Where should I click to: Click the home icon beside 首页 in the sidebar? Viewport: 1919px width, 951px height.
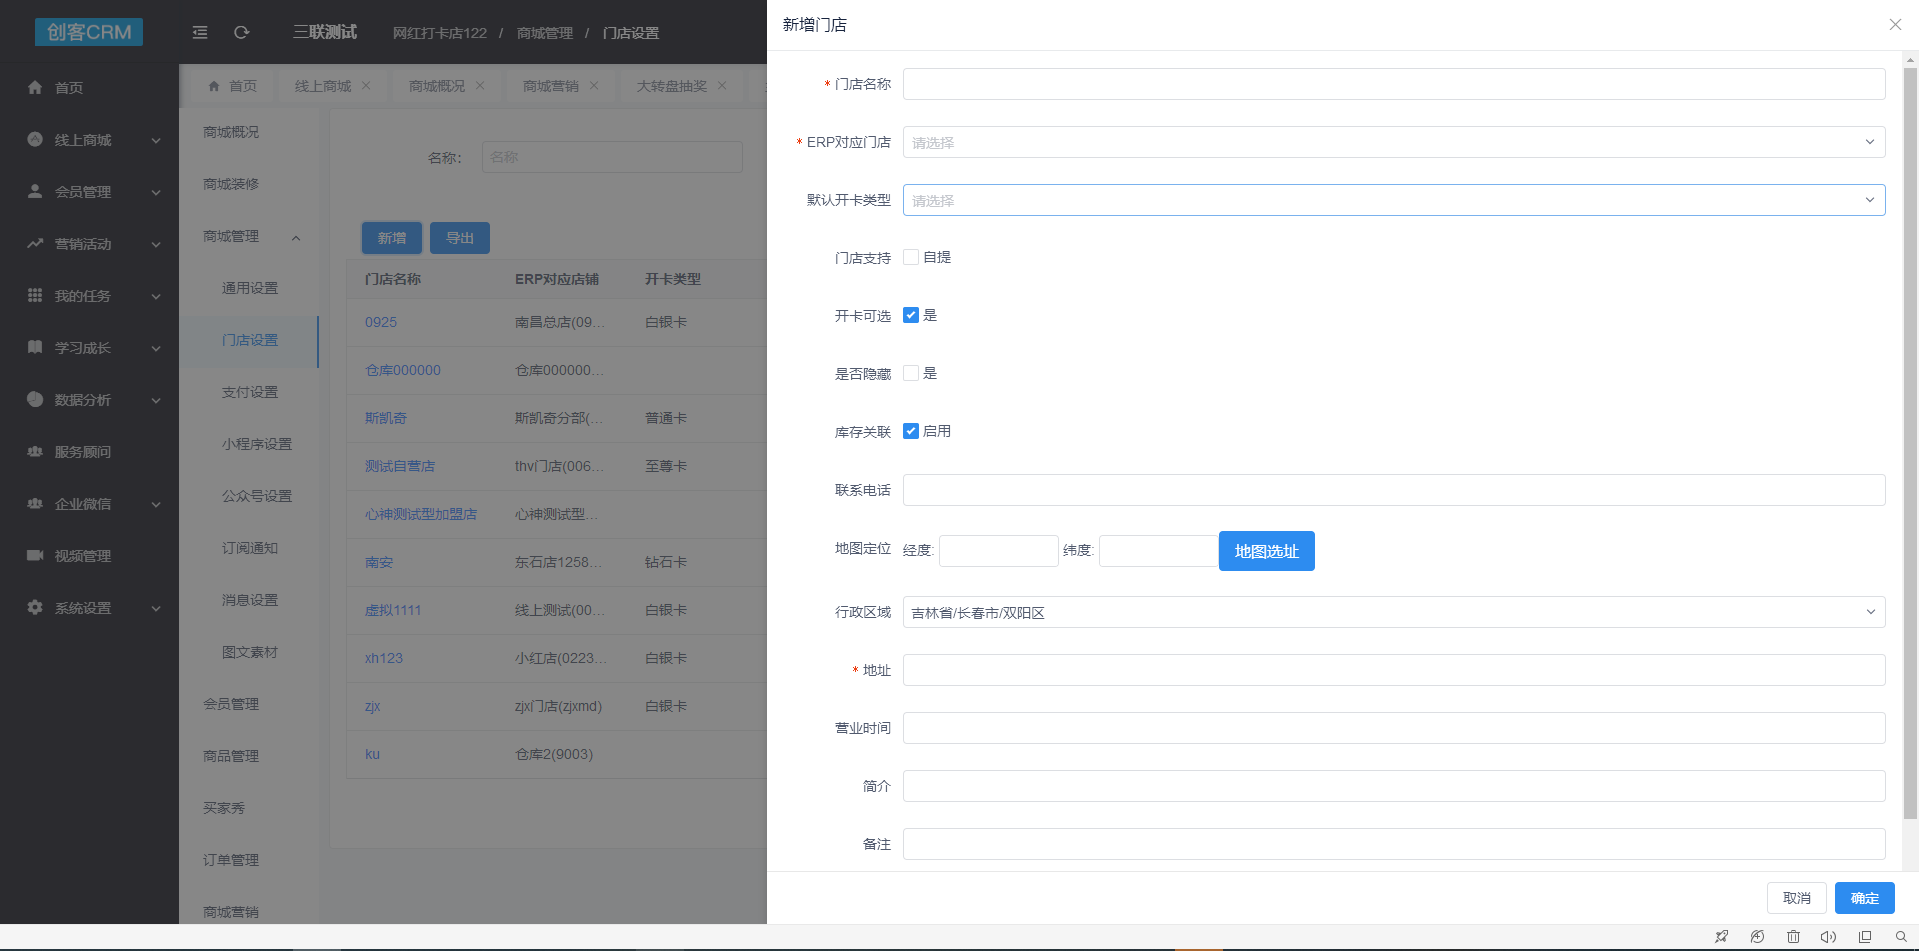[35, 87]
